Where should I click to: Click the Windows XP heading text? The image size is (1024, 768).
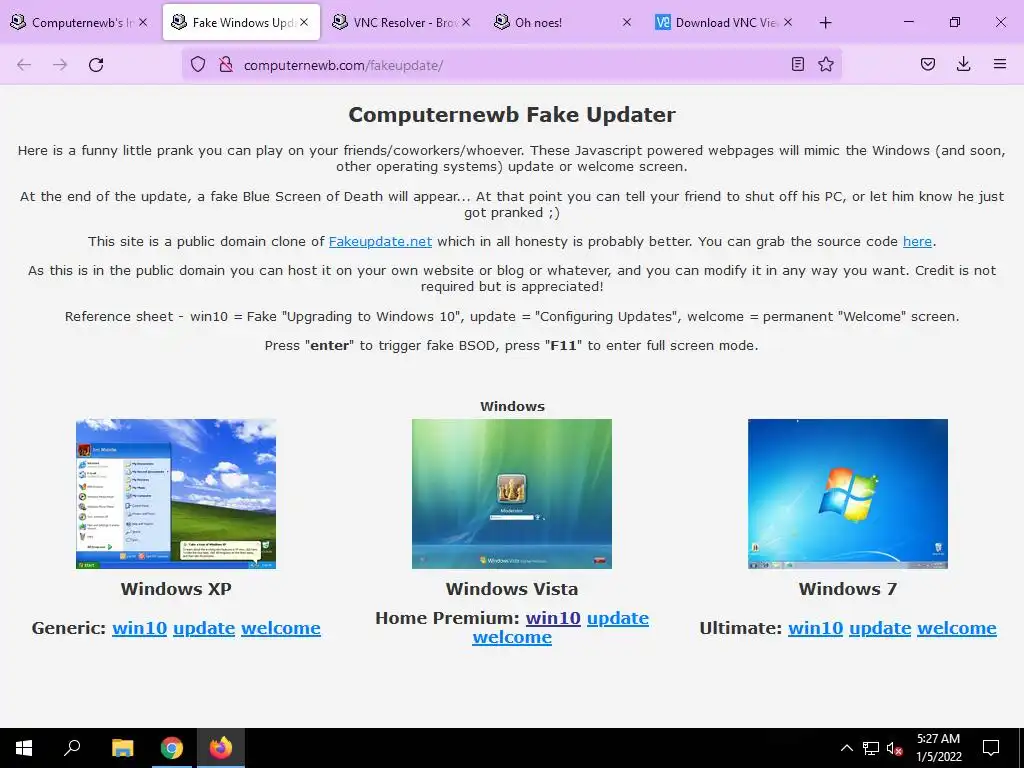coord(176,589)
